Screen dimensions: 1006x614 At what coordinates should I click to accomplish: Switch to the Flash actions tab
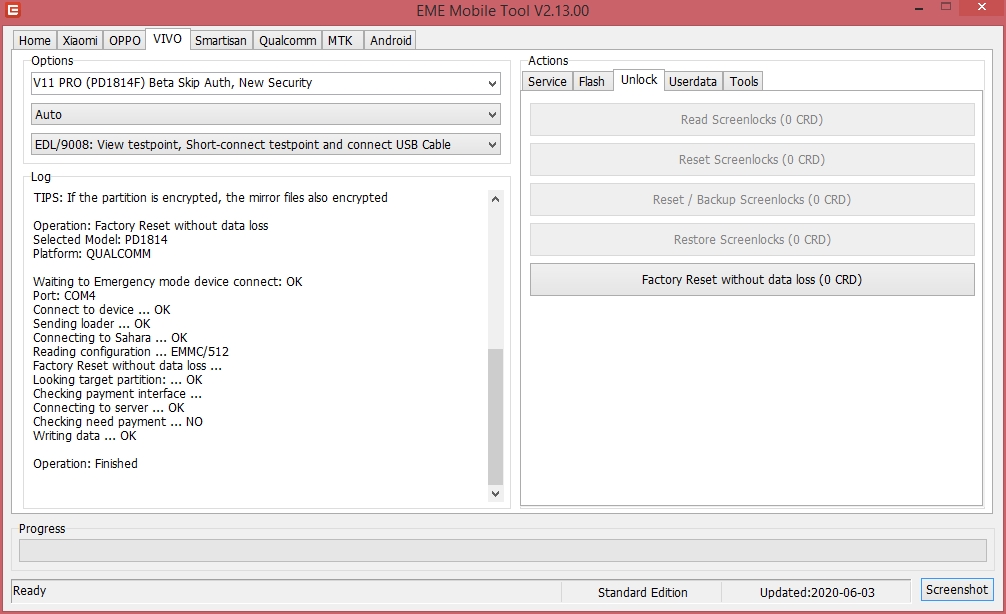(x=592, y=81)
